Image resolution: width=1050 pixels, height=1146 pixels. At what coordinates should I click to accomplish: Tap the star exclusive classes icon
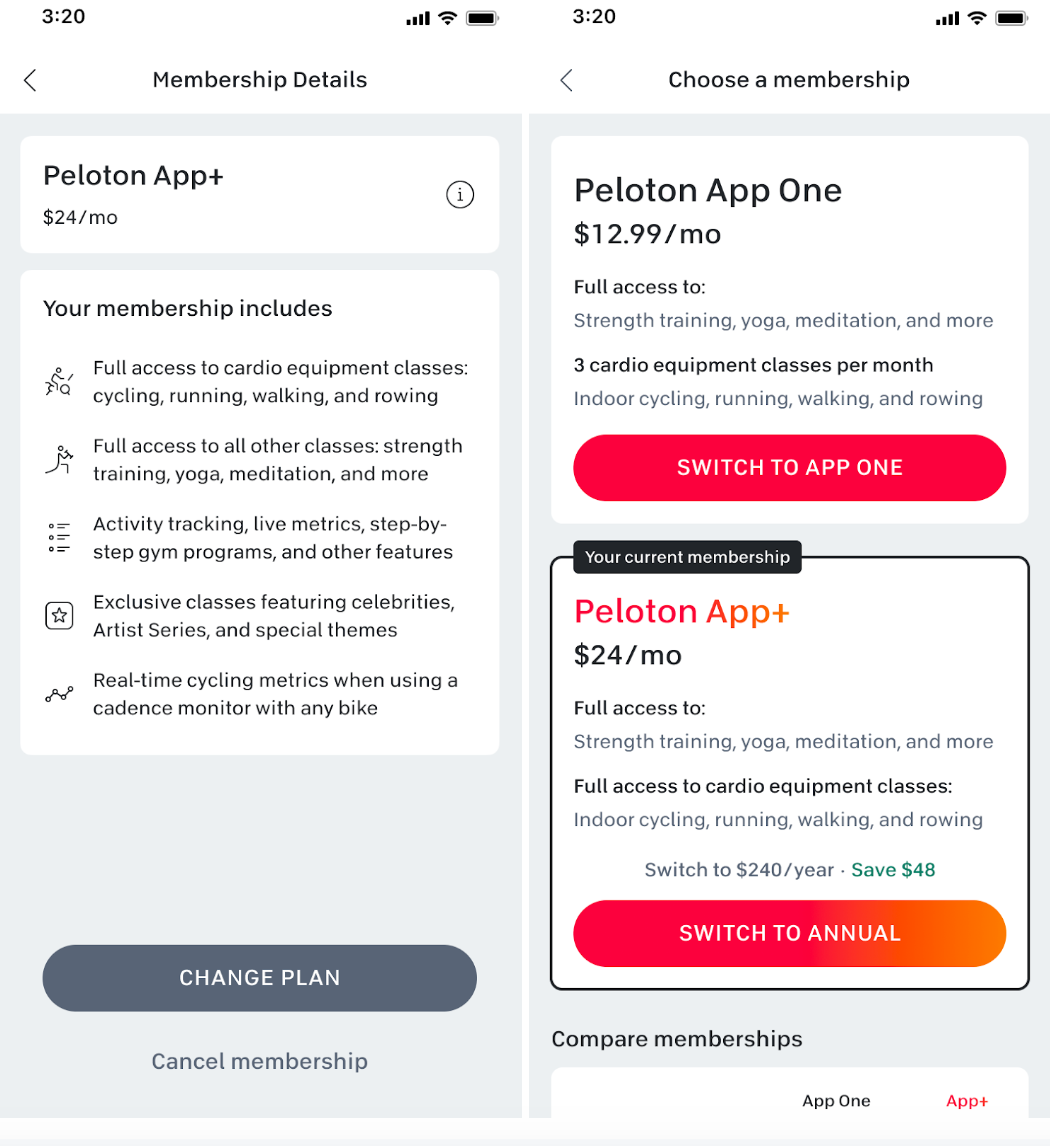(59, 616)
